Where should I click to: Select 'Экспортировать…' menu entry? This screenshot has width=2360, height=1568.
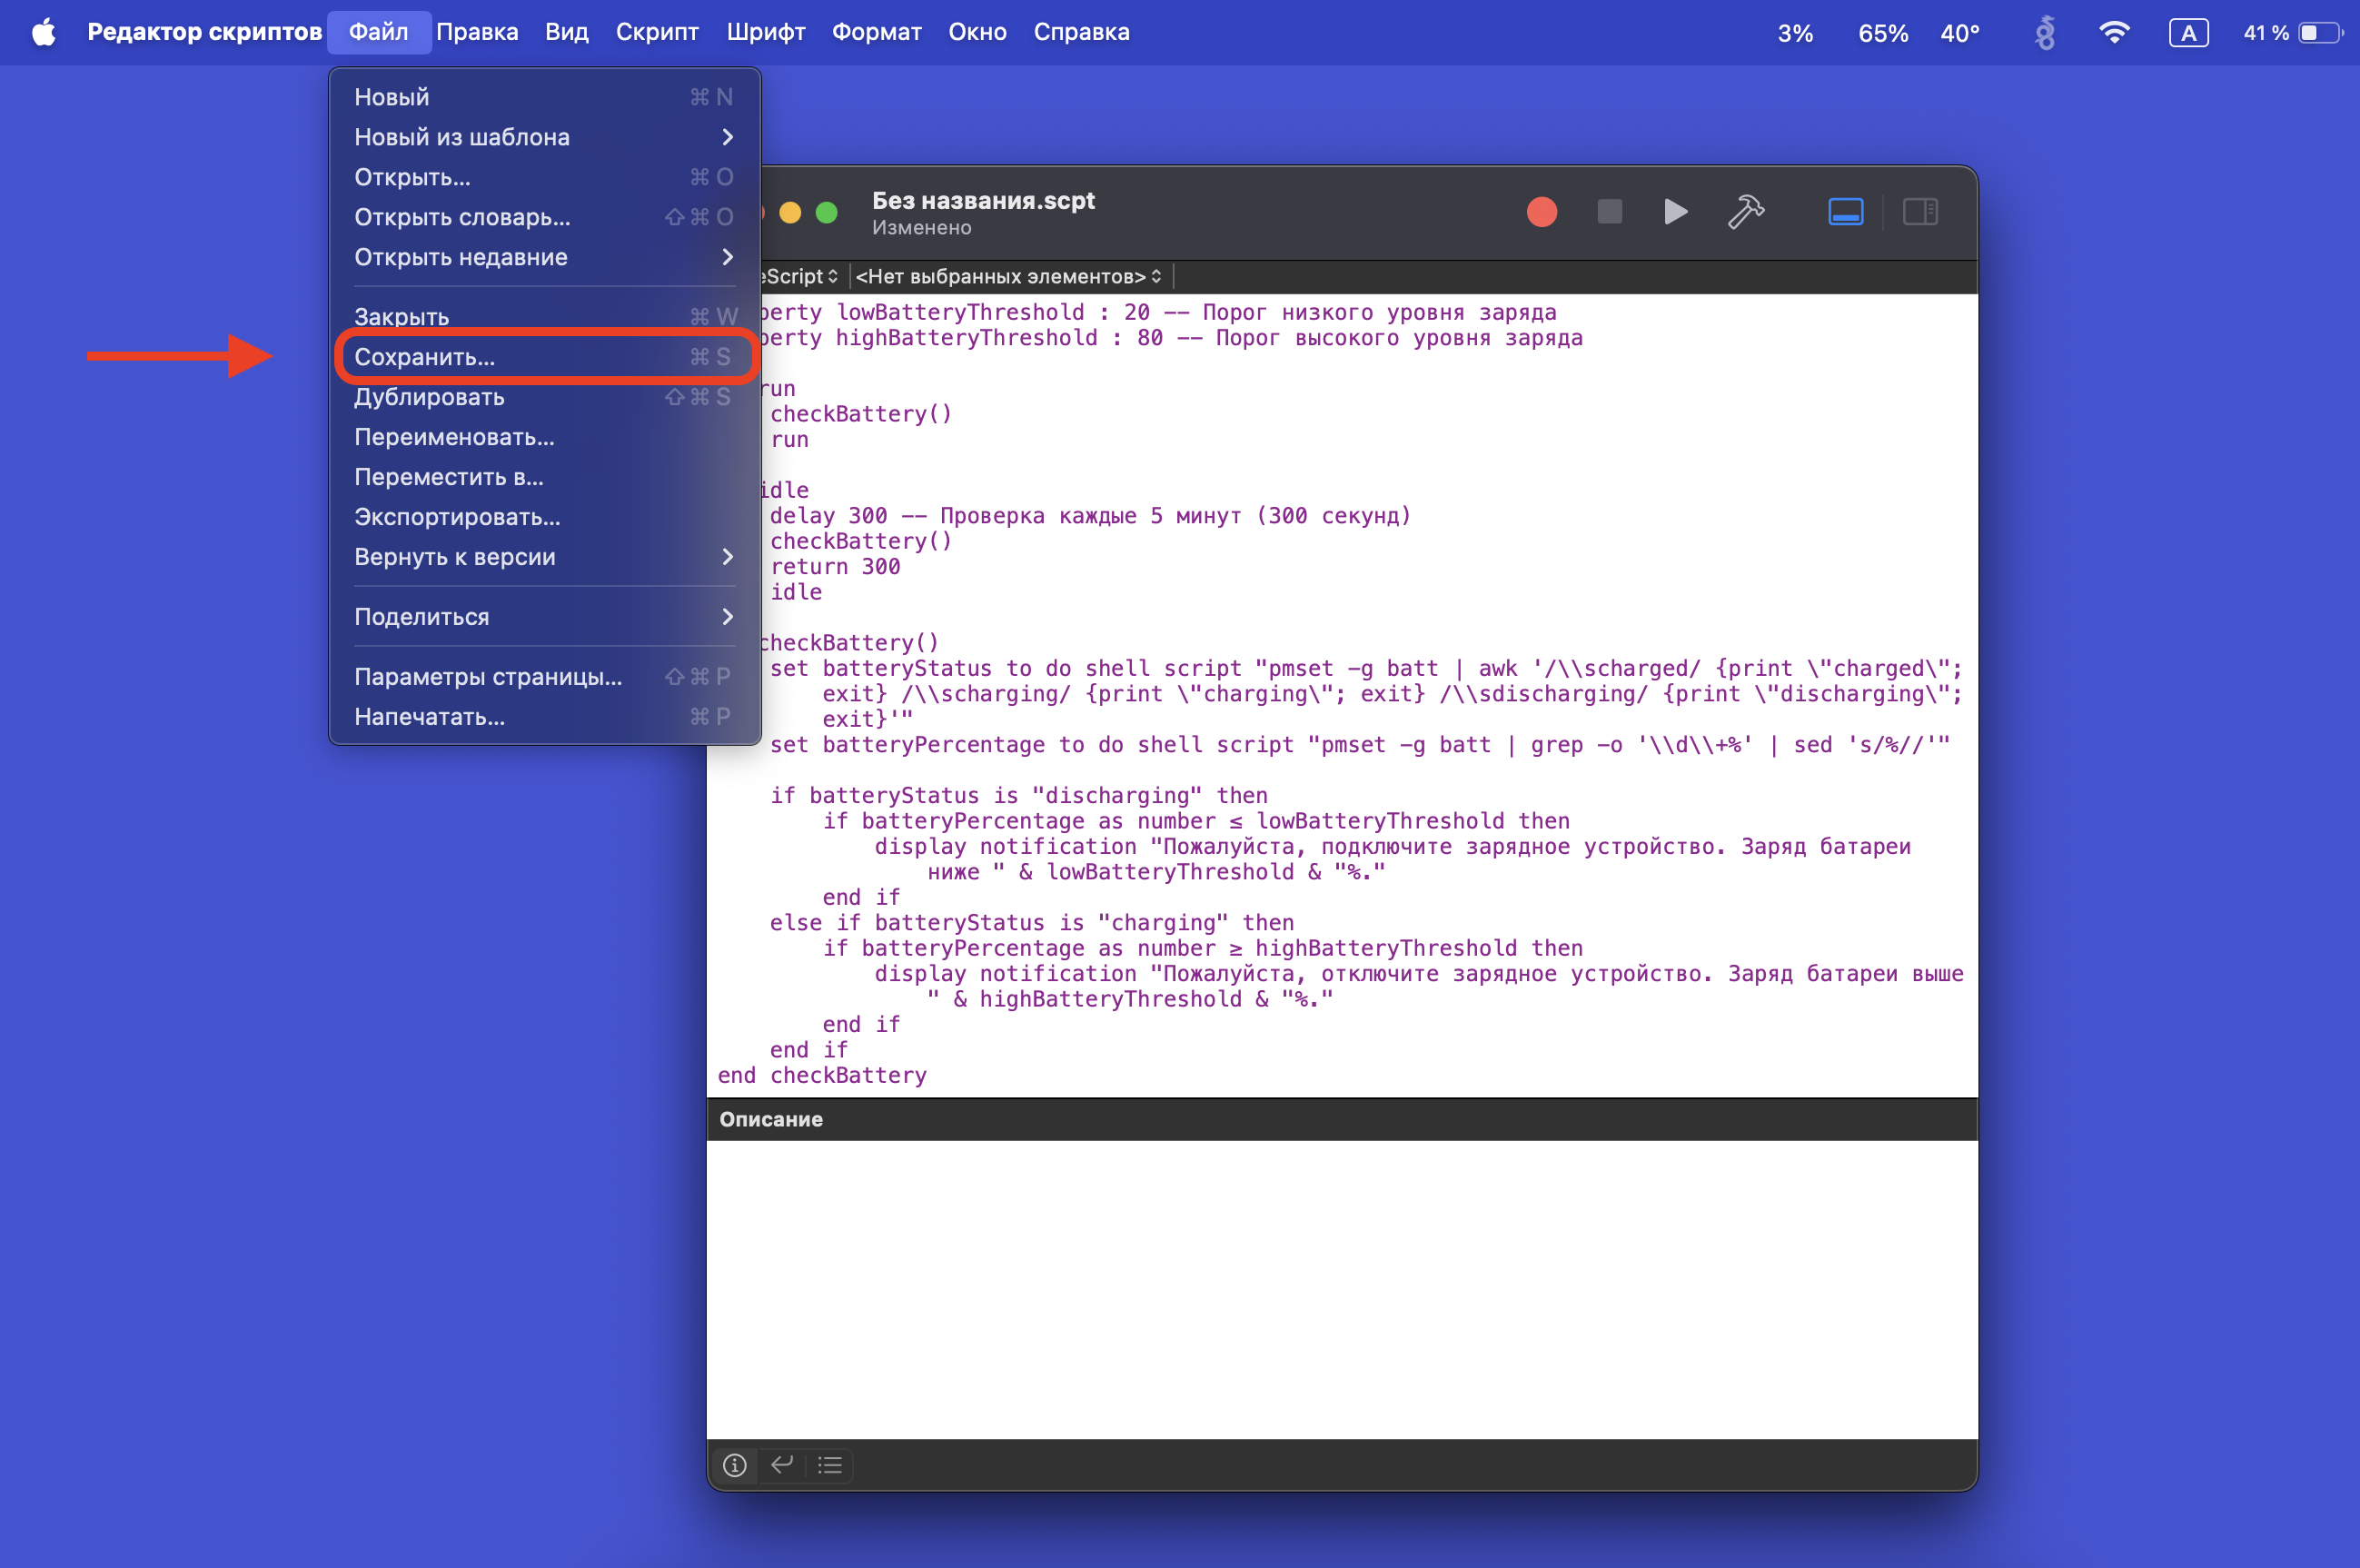pos(457,517)
